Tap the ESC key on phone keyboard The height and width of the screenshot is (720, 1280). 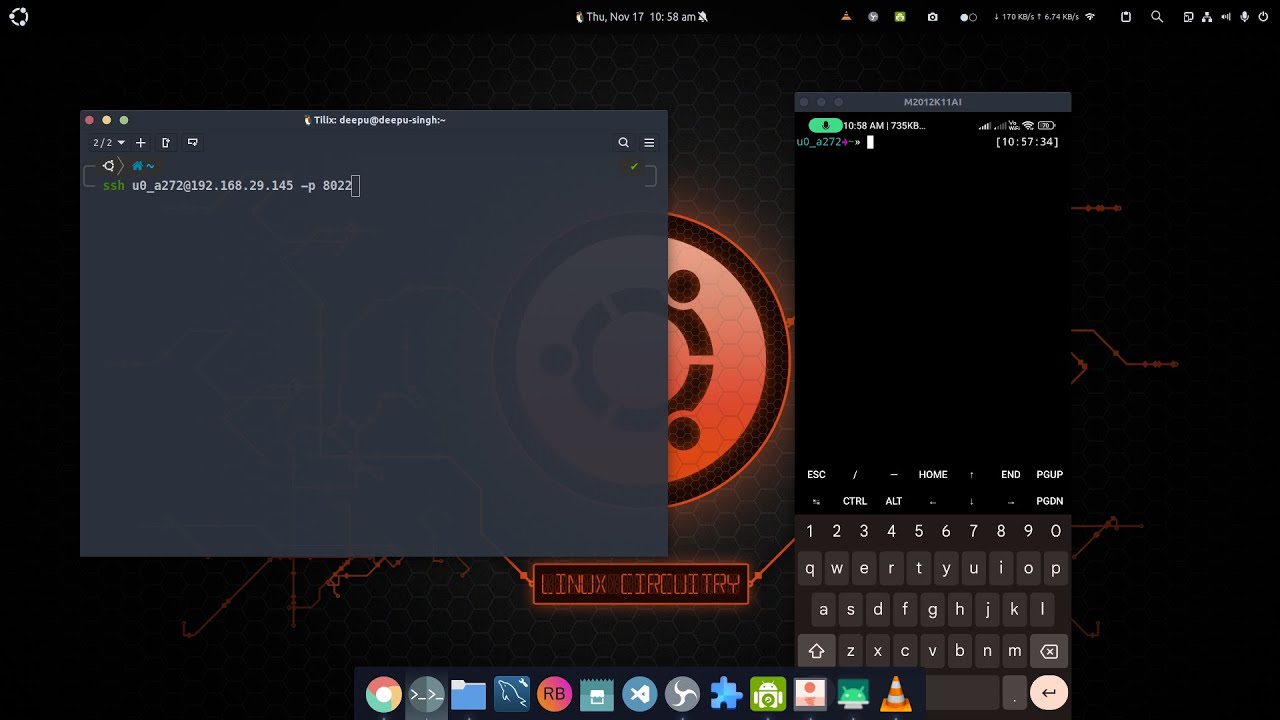coord(816,475)
